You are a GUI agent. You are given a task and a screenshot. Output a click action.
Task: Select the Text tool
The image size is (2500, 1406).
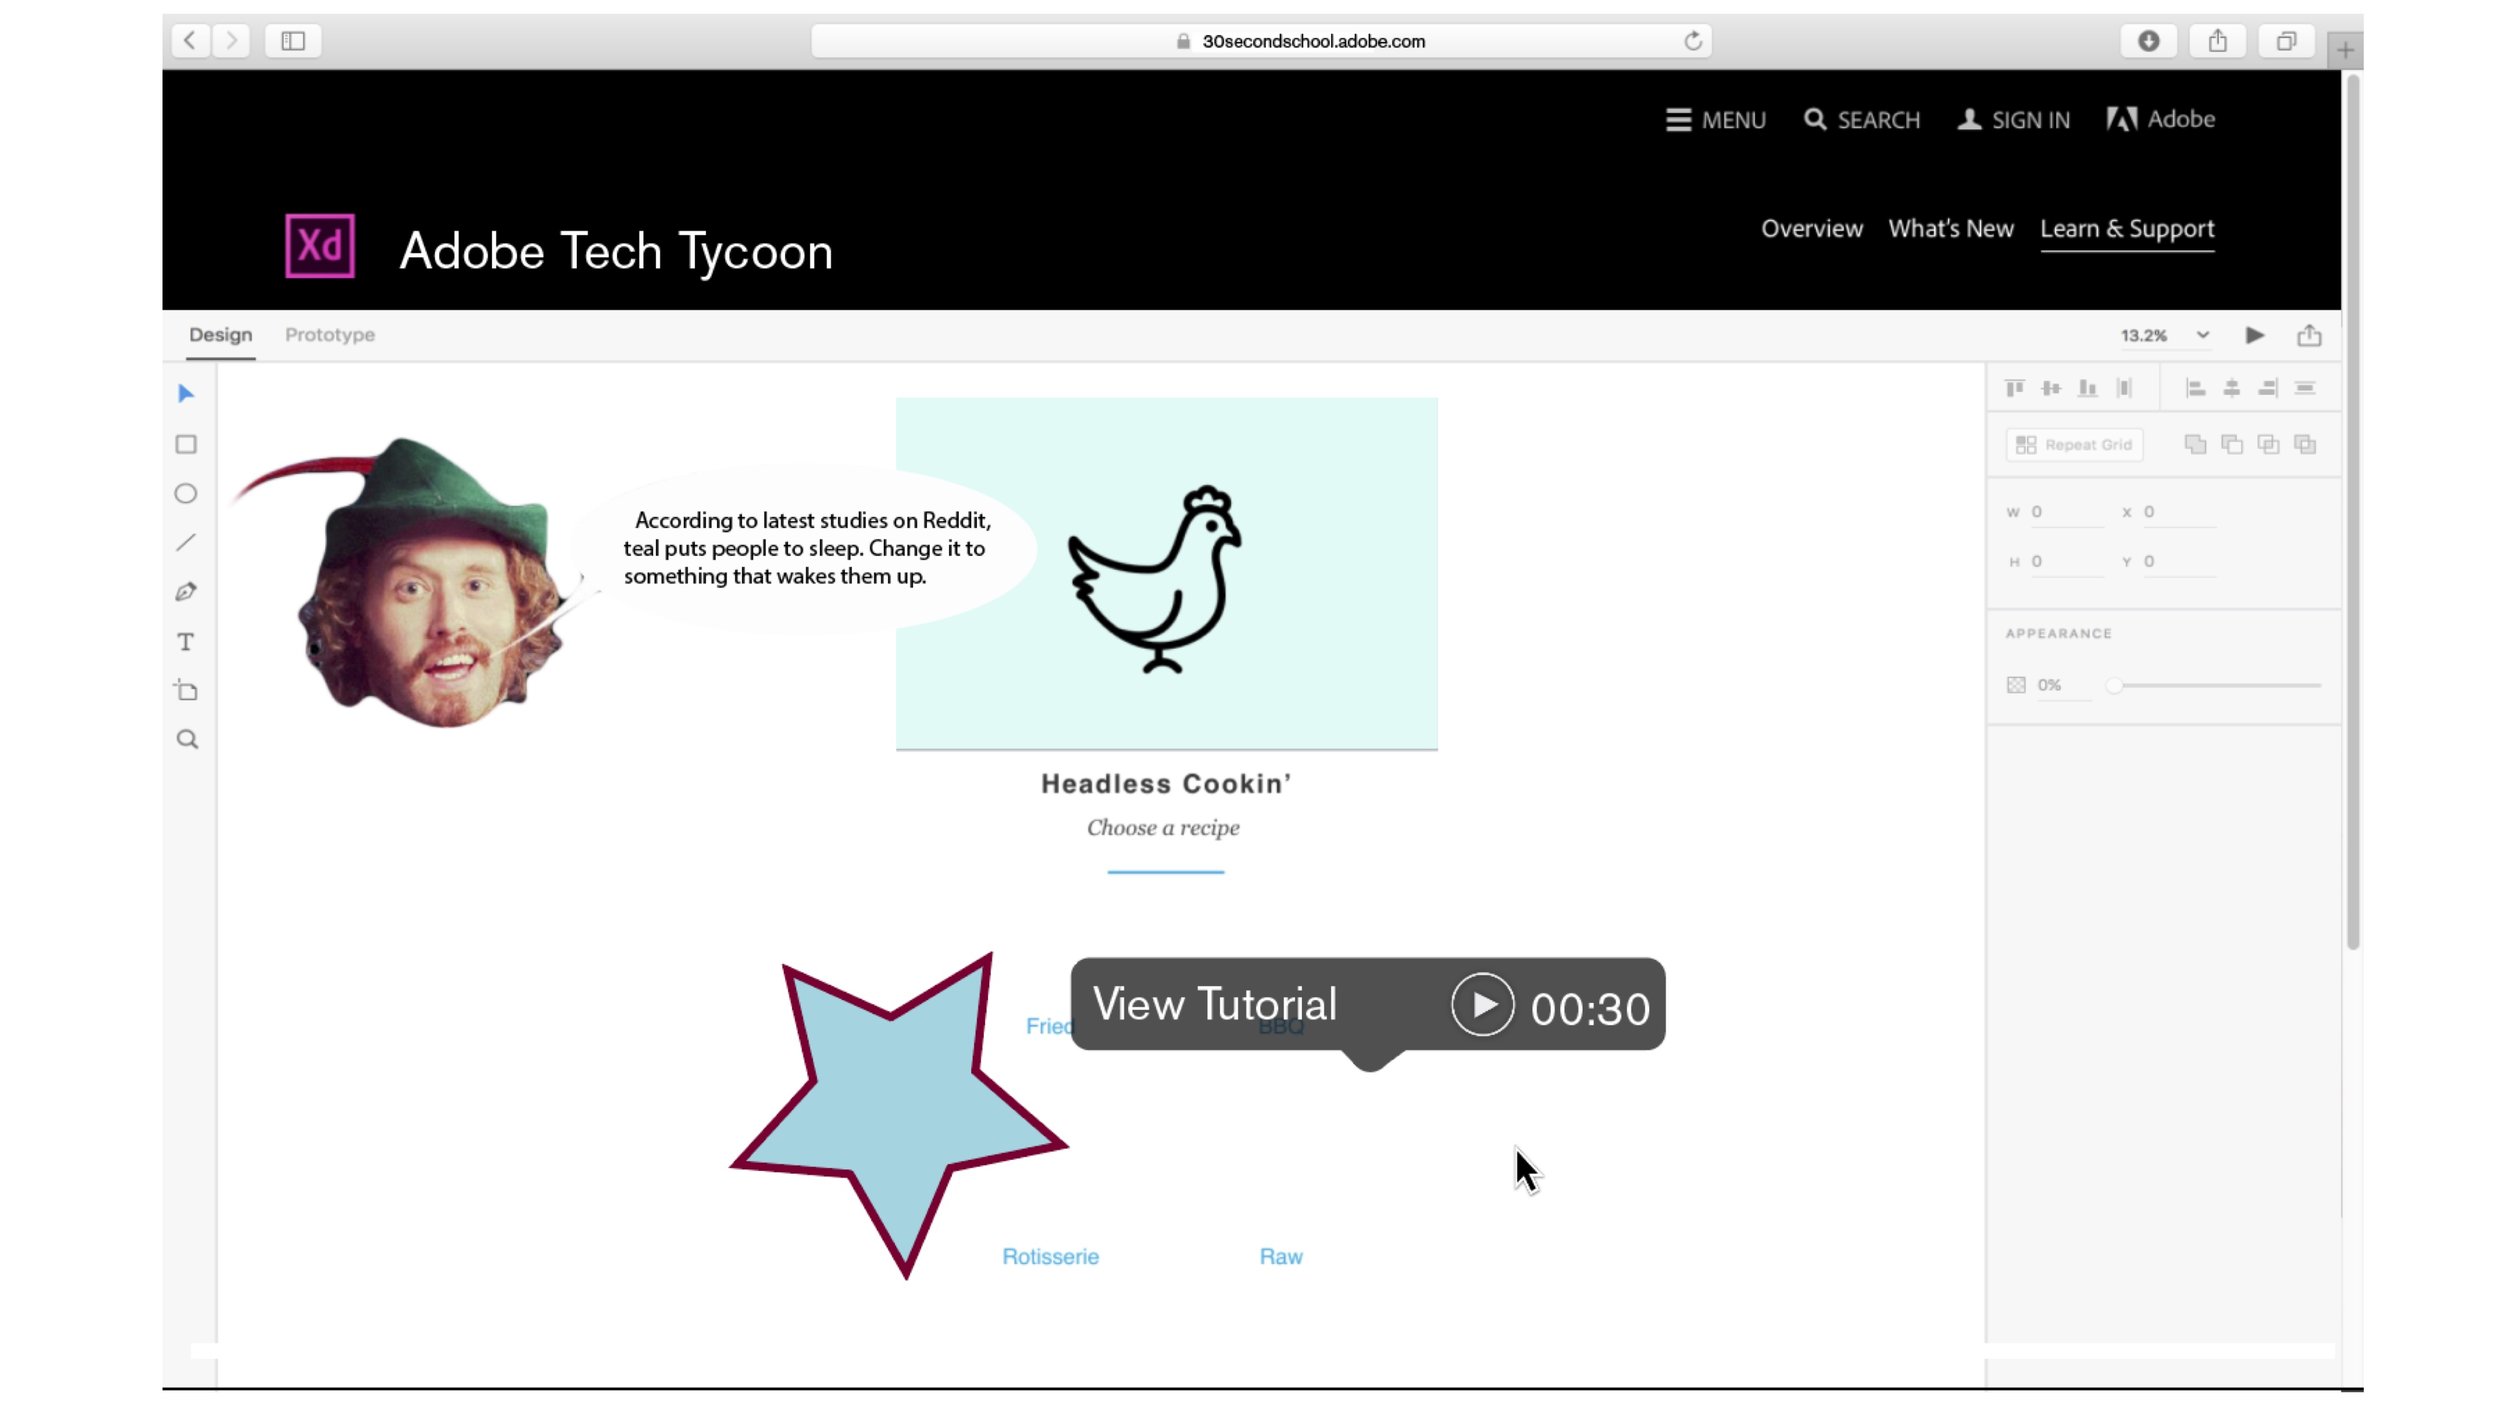[x=186, y=642]
